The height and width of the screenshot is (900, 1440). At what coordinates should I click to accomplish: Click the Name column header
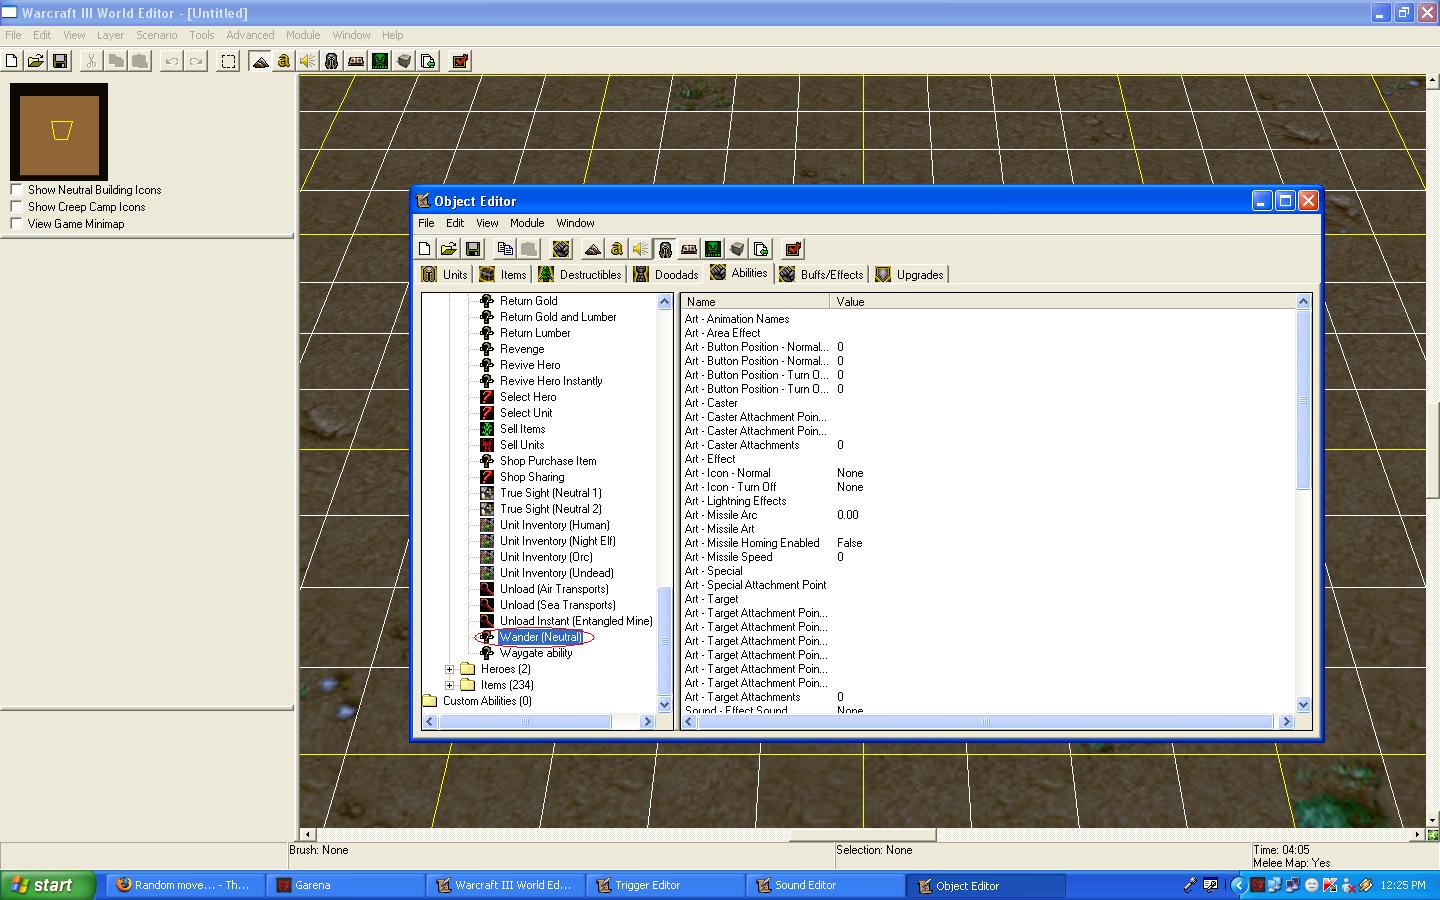point(755,301)
